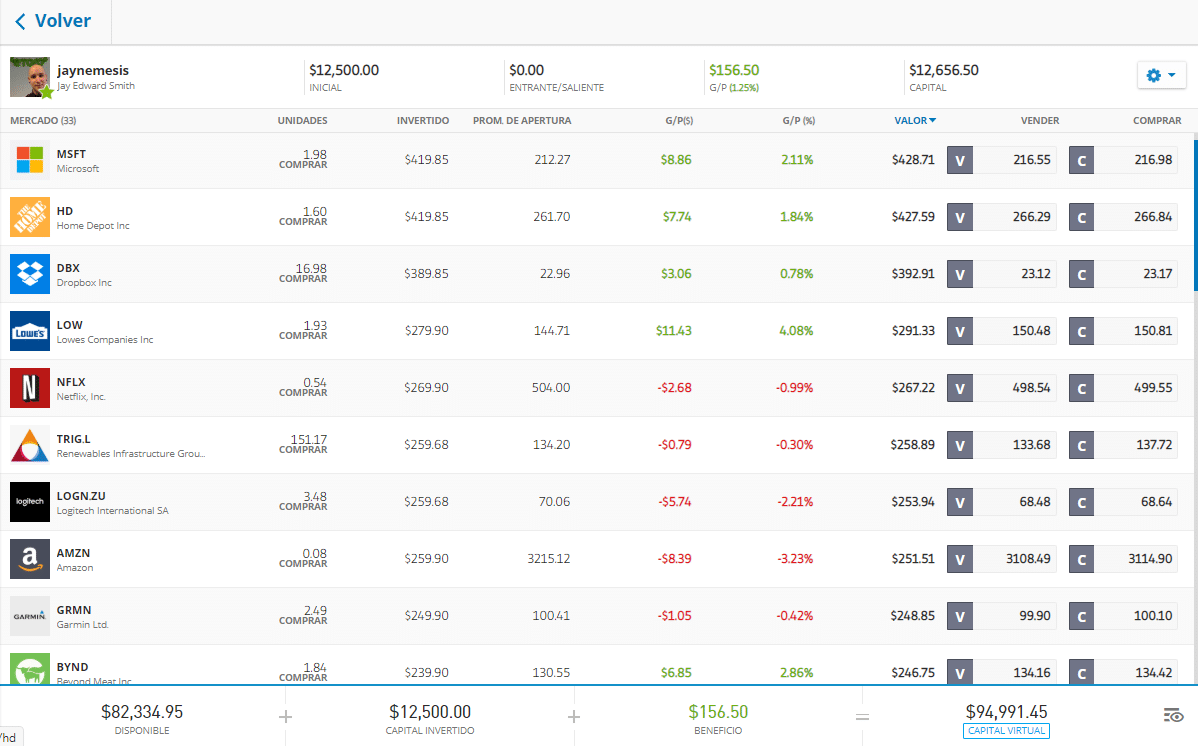Sort by PROM. DE APERTURA column
This screenshot has height=746, width=1198.
tap(522, 121)
